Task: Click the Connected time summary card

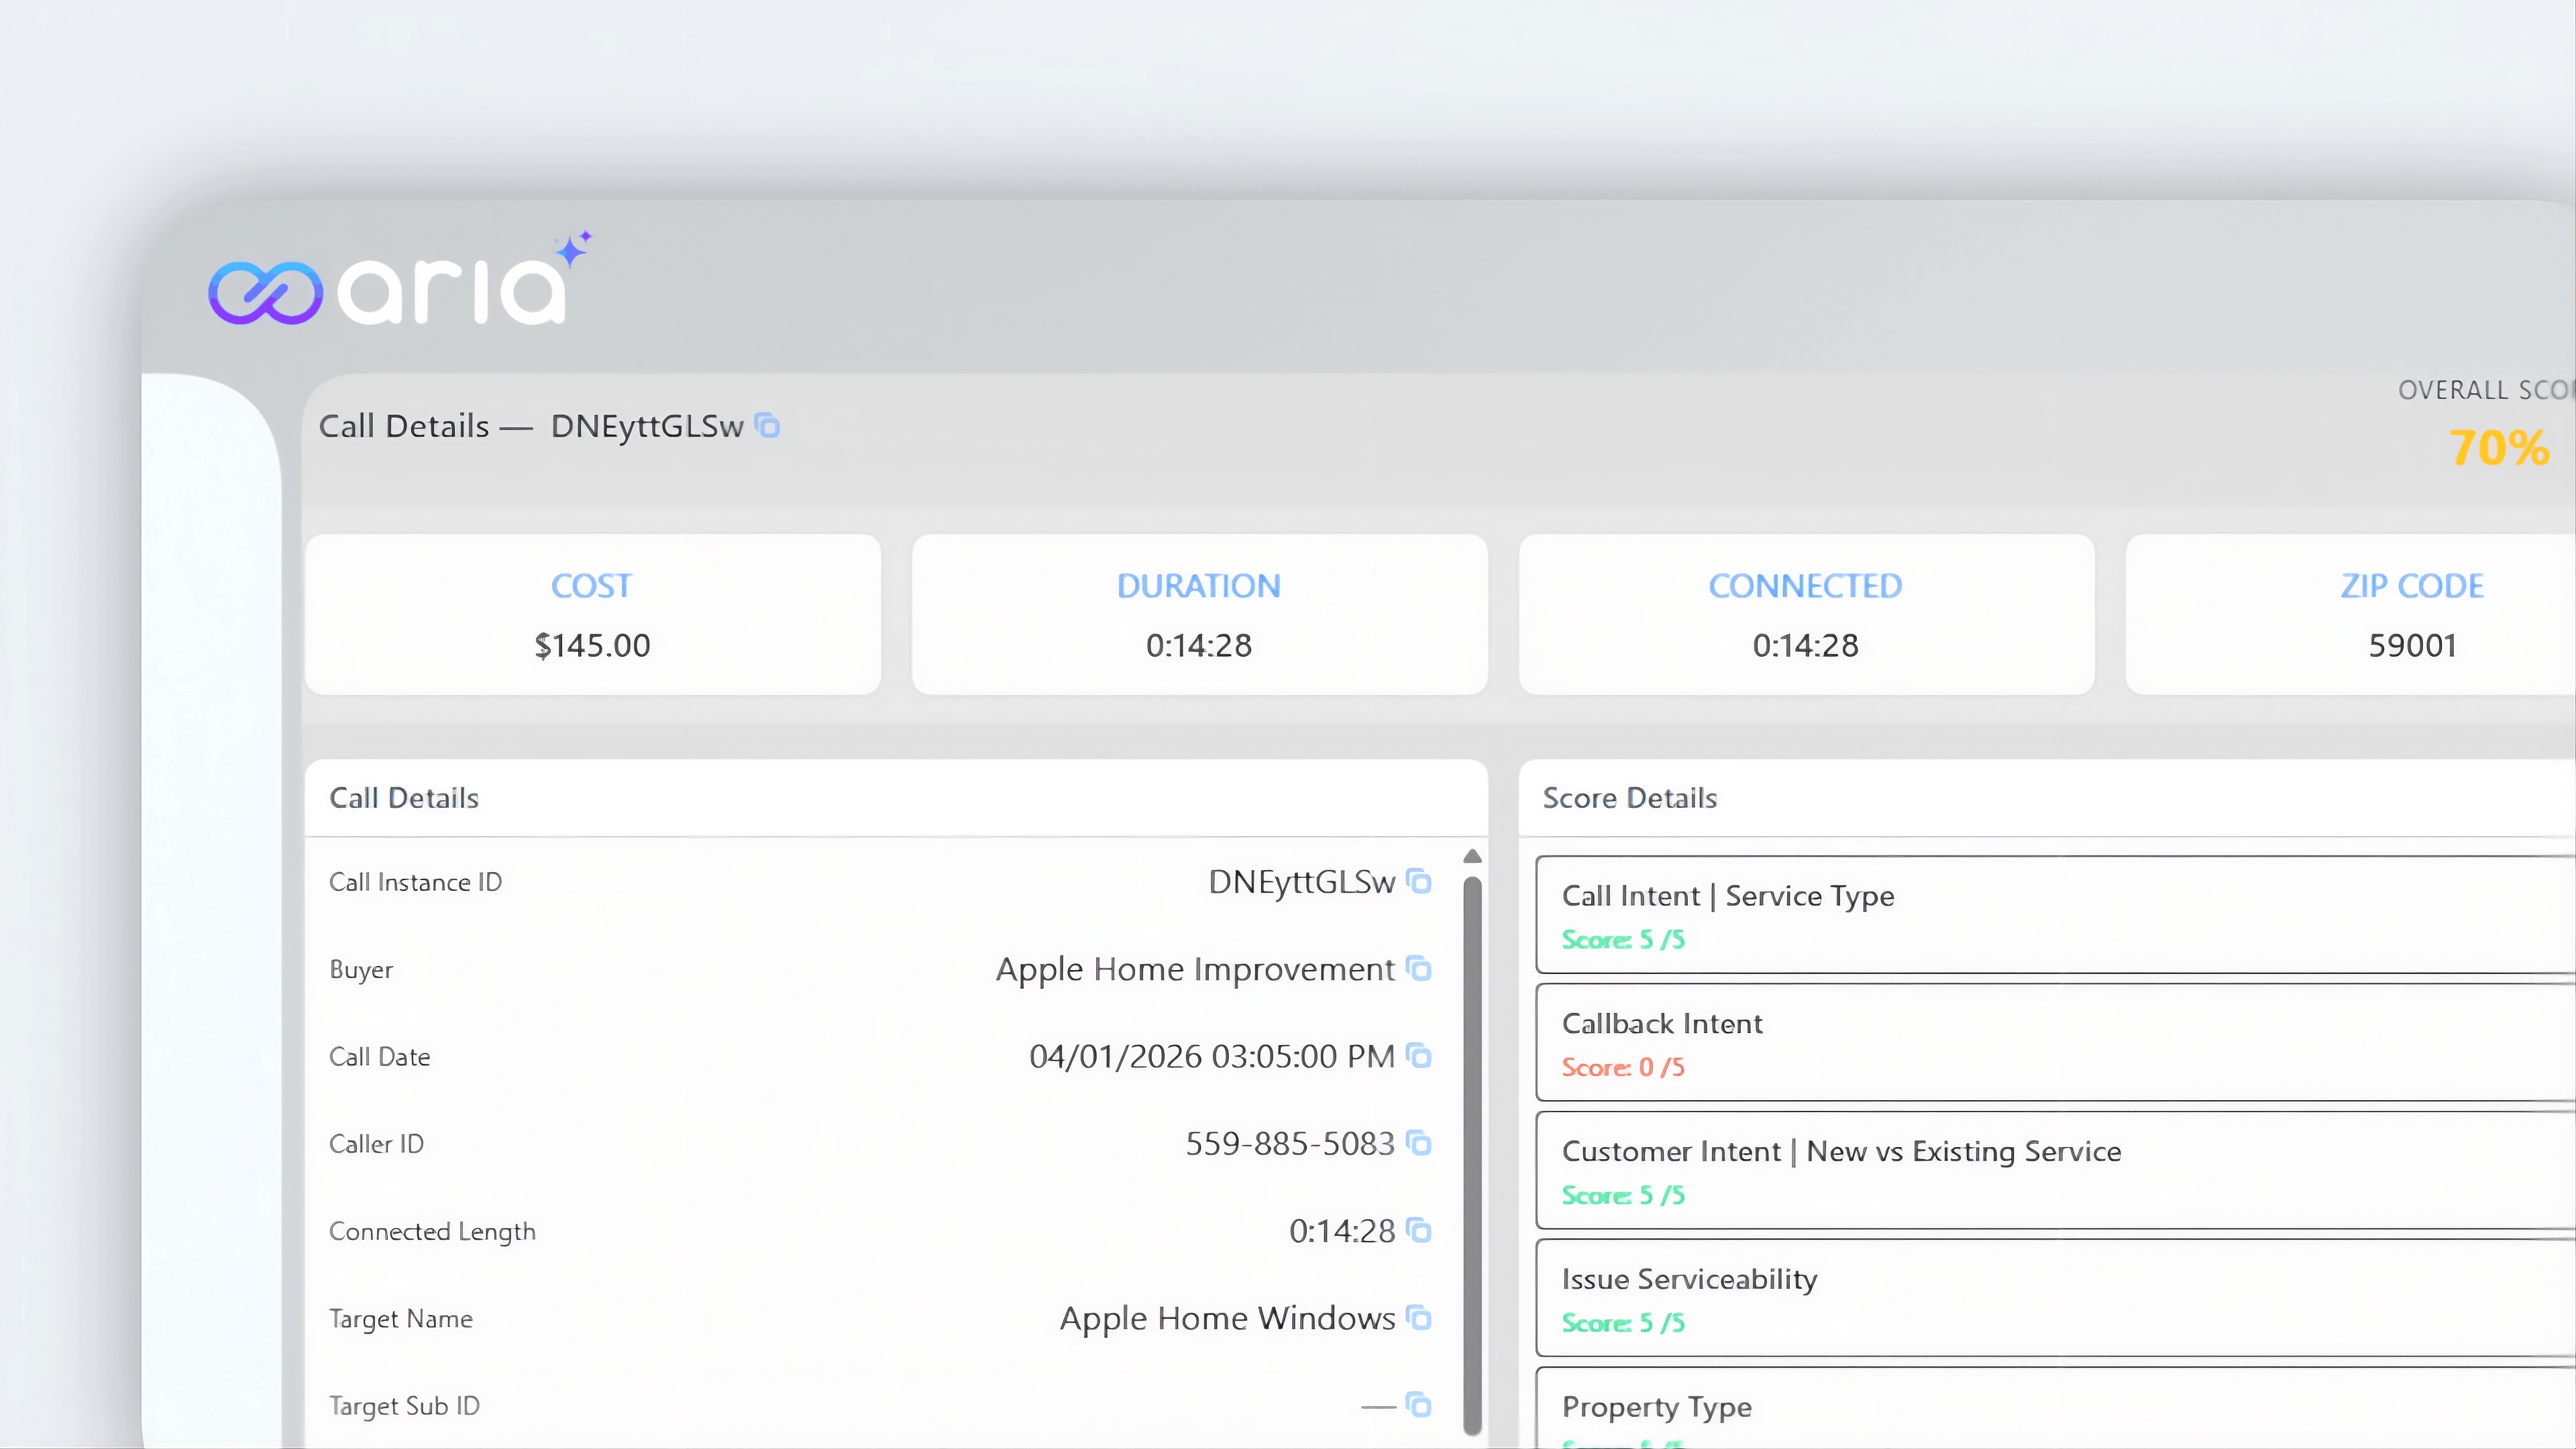Action: [x=1806, y=614]
